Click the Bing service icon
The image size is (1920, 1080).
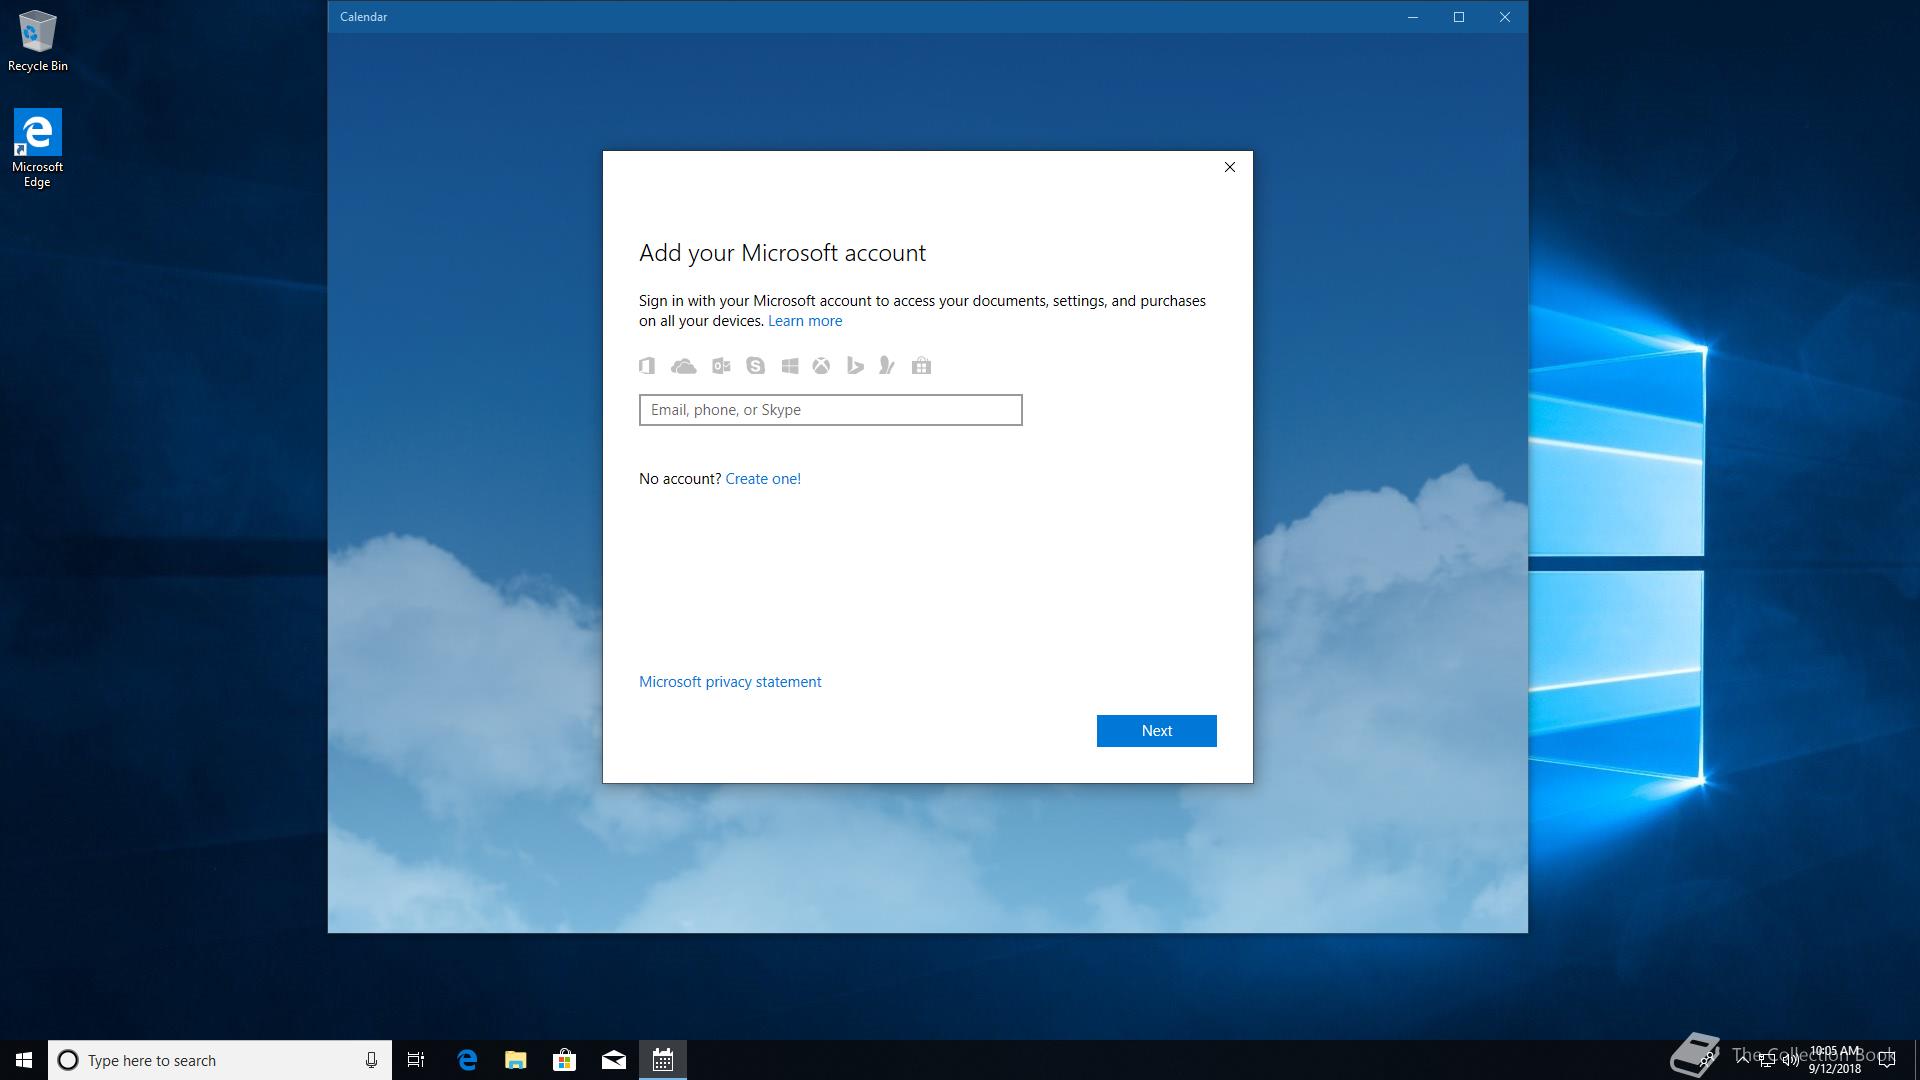pos(855,366)
